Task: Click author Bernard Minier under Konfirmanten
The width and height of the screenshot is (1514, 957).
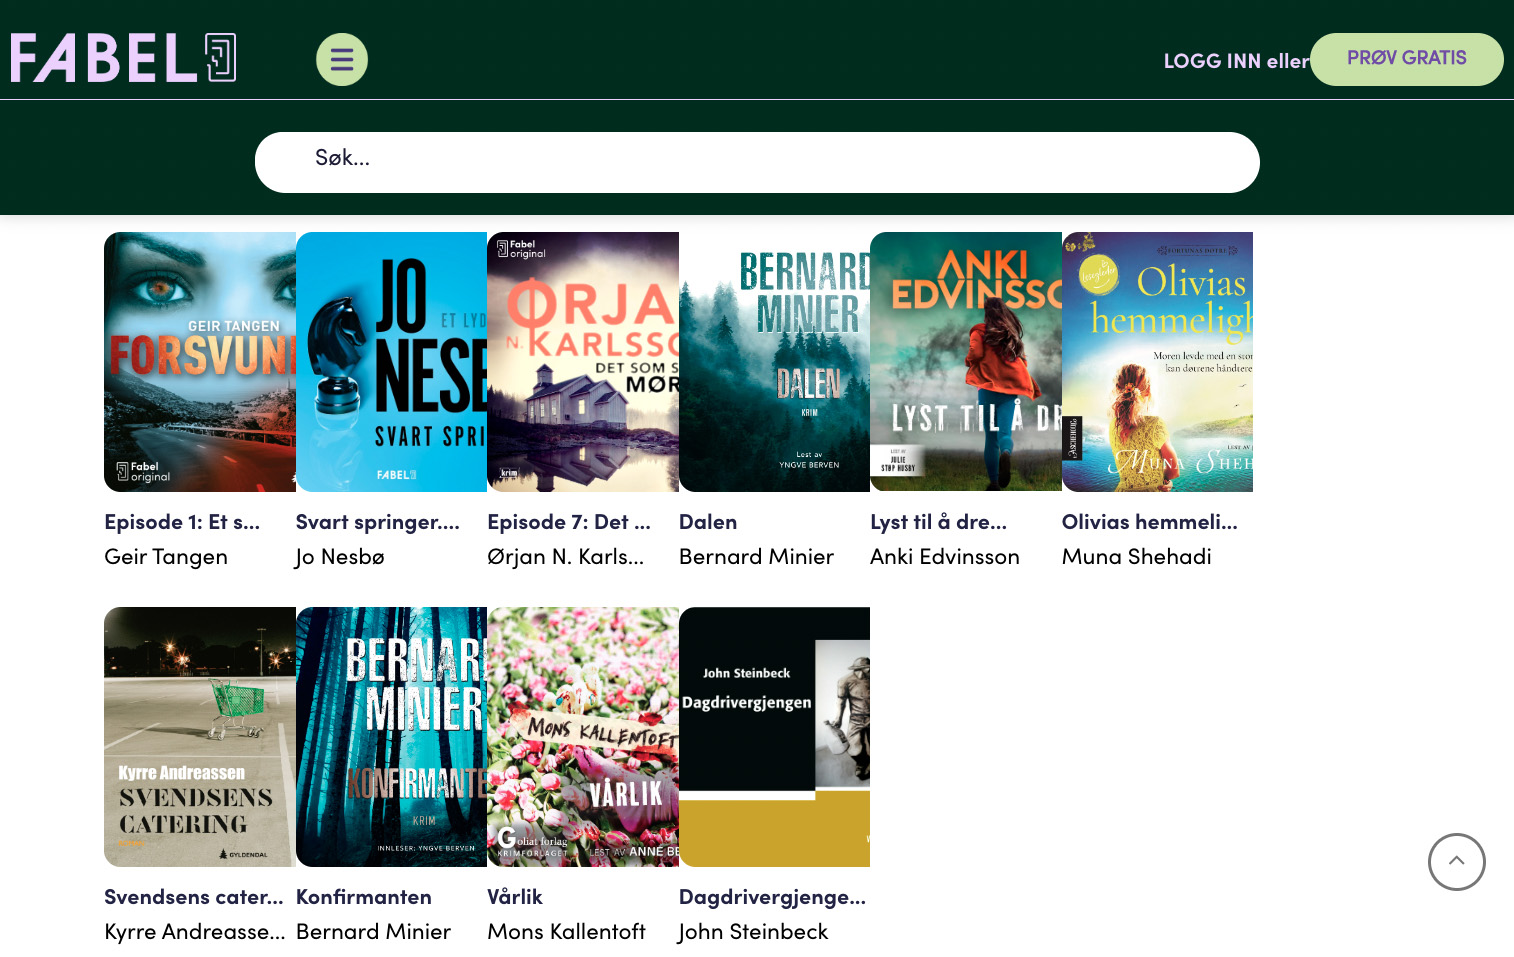Action: point(374,932)
